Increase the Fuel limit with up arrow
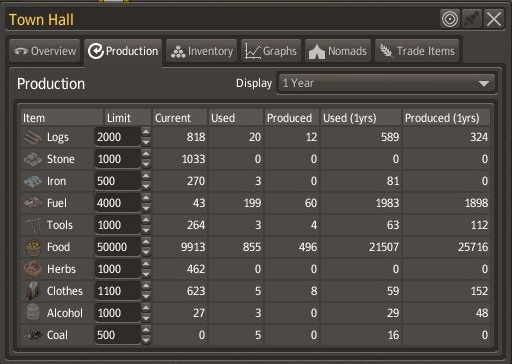The height and width of the screenshot is (364, 512). tap(146, 198)
